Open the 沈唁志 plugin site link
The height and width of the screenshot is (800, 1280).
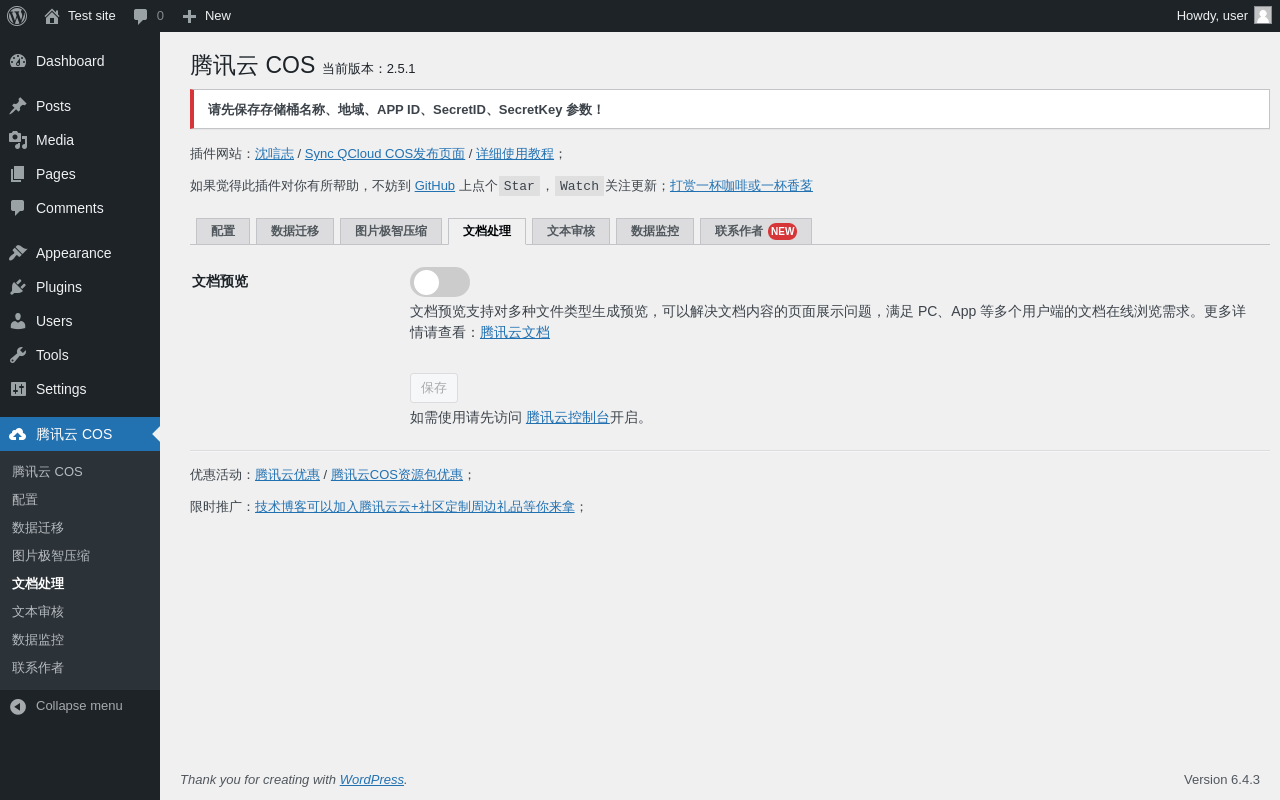coord(274,154)
